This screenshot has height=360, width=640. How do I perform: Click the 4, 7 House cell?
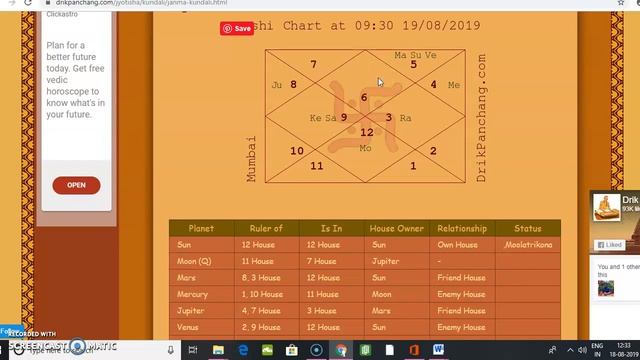[x=267, y=311]
